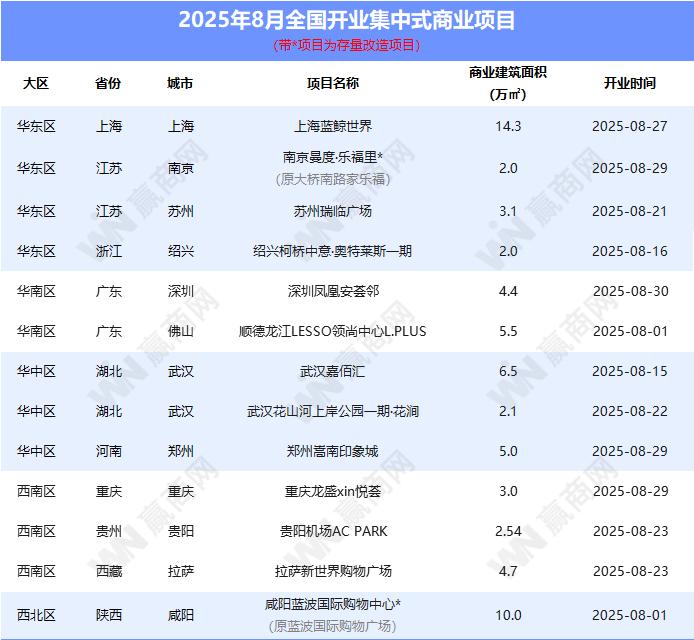Viewport: 694px width, 640px height.
Task: Click the 郑州嵩南印象城 project name
Action: (x=332, y=451)
